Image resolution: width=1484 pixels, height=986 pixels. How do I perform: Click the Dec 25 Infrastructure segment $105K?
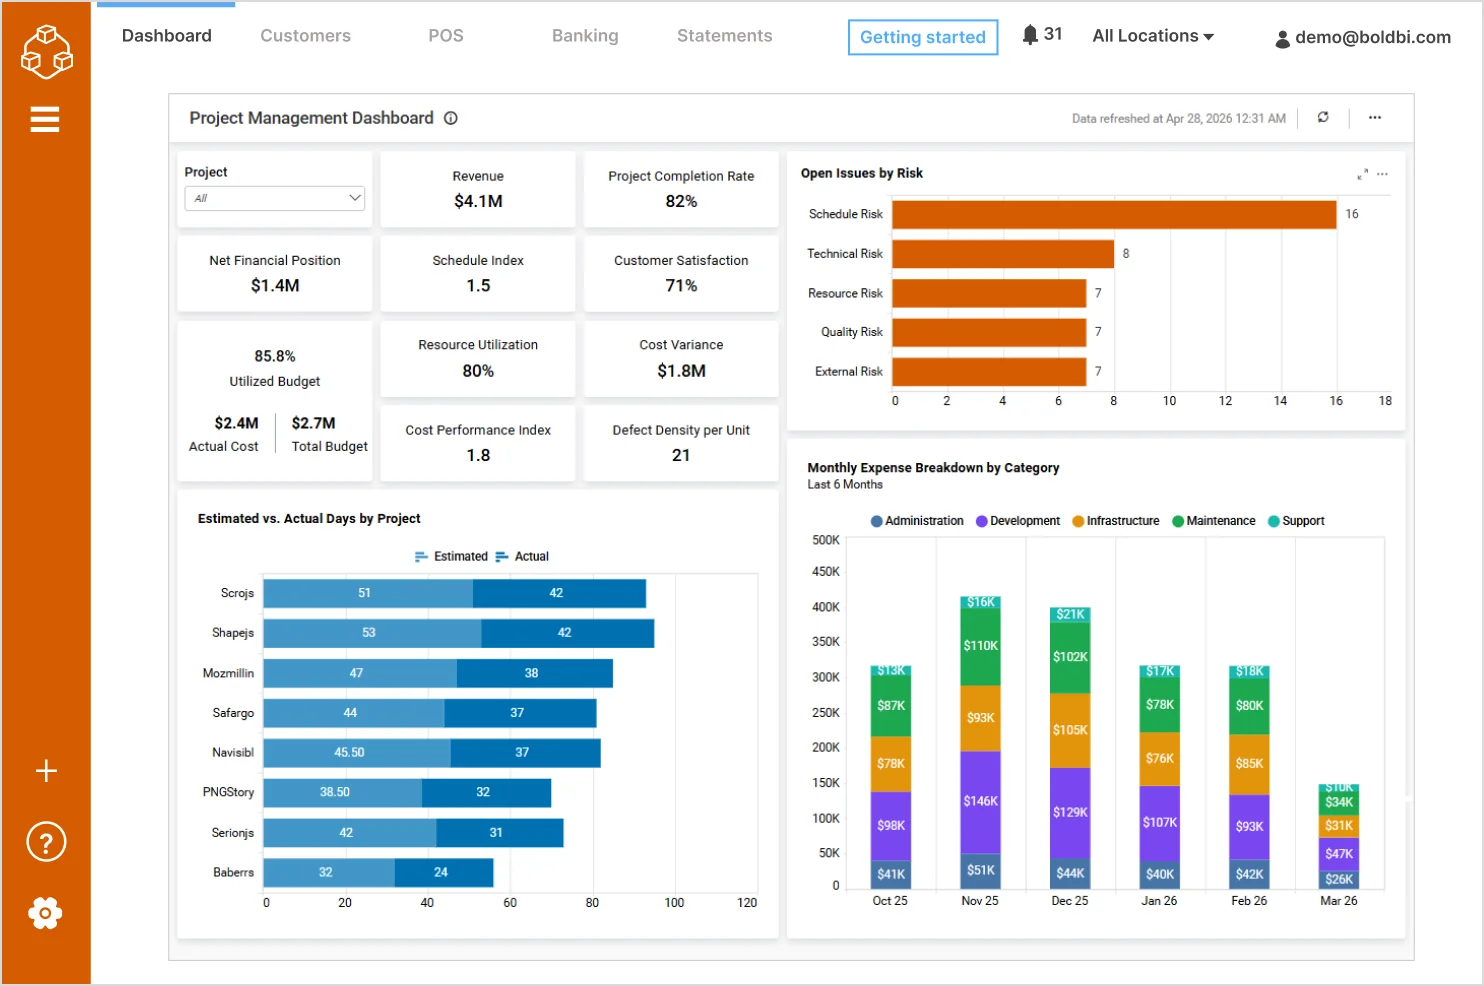click(x=1070, y=731)
